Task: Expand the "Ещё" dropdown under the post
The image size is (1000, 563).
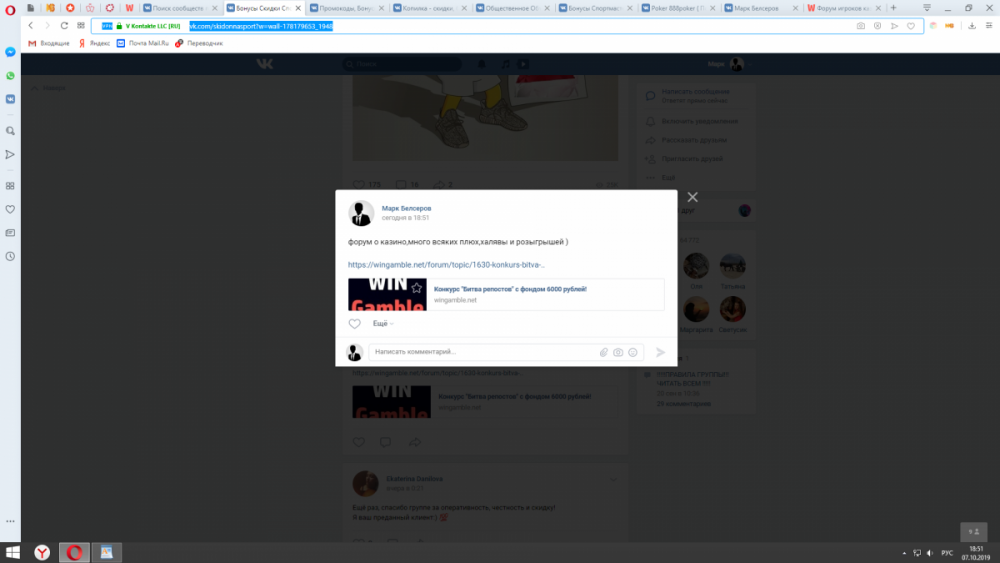Action: point(382,324)
